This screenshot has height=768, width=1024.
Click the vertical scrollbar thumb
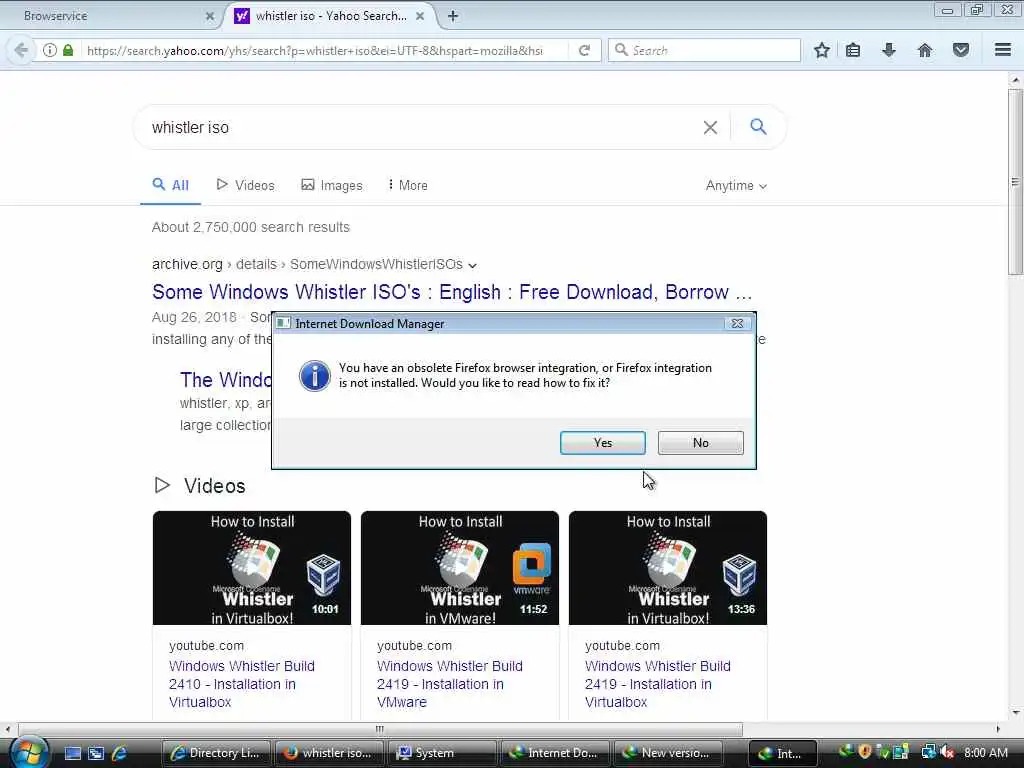pos(1015,182)
